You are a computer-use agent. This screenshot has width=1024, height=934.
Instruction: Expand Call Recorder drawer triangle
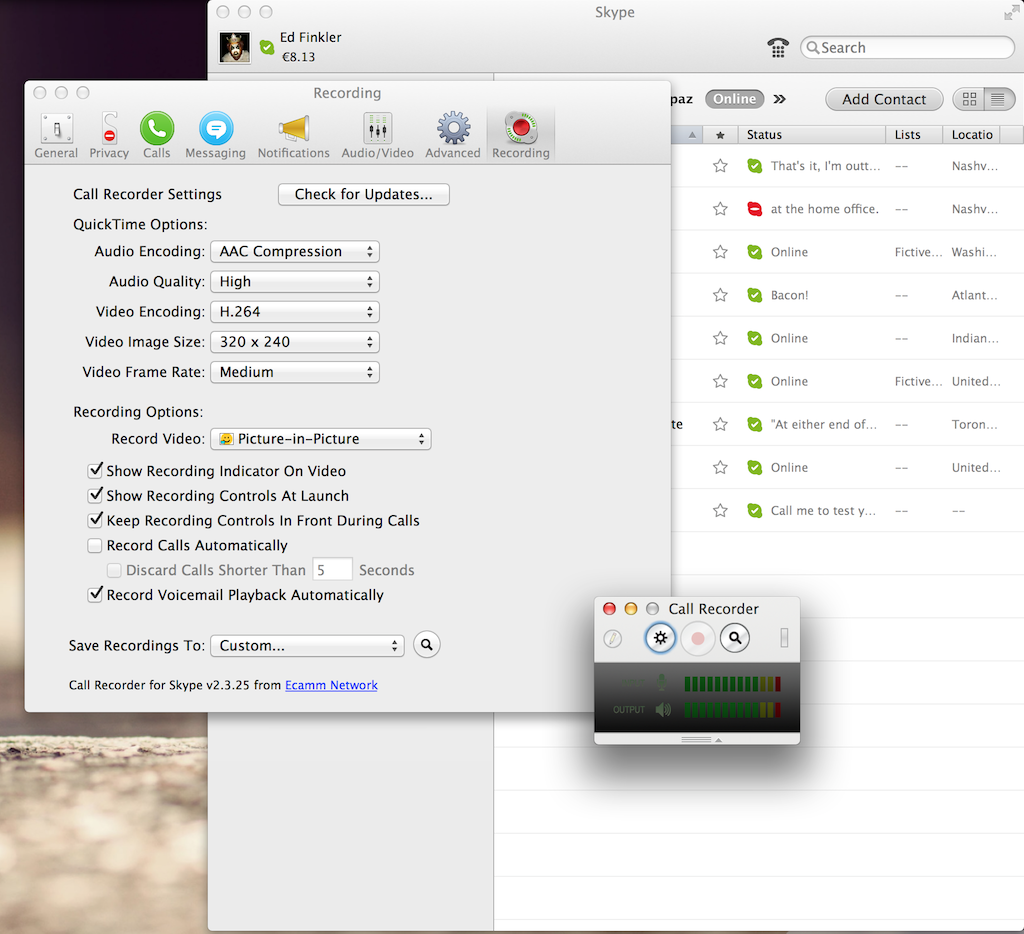pyautogui.click(x=718, y=740)
